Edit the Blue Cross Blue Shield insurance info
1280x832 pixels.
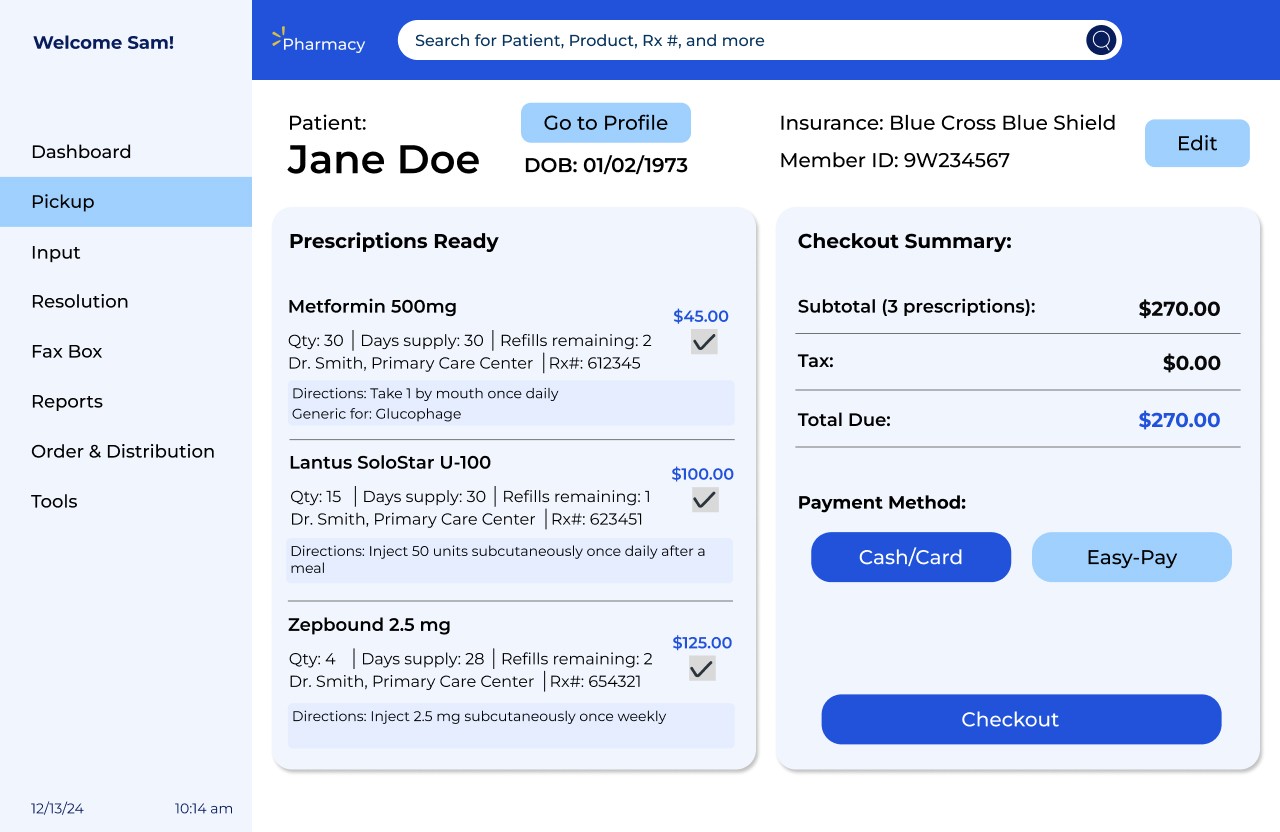tap(1196, 143)
